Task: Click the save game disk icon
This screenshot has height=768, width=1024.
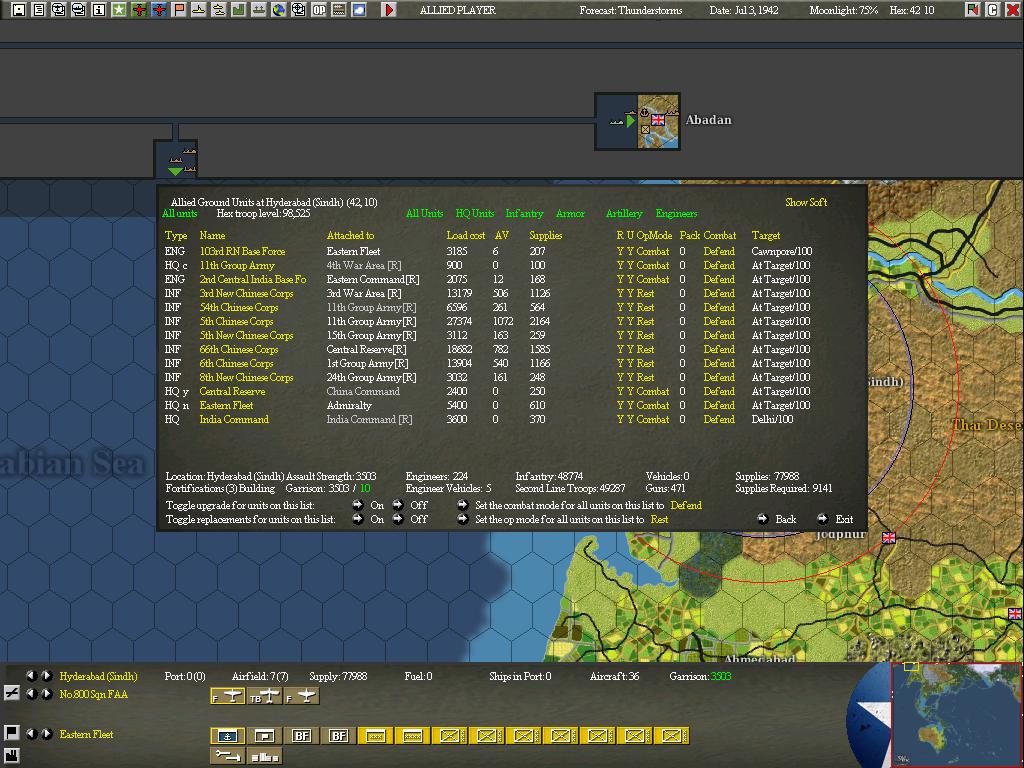Action: (x=19, y=10)
